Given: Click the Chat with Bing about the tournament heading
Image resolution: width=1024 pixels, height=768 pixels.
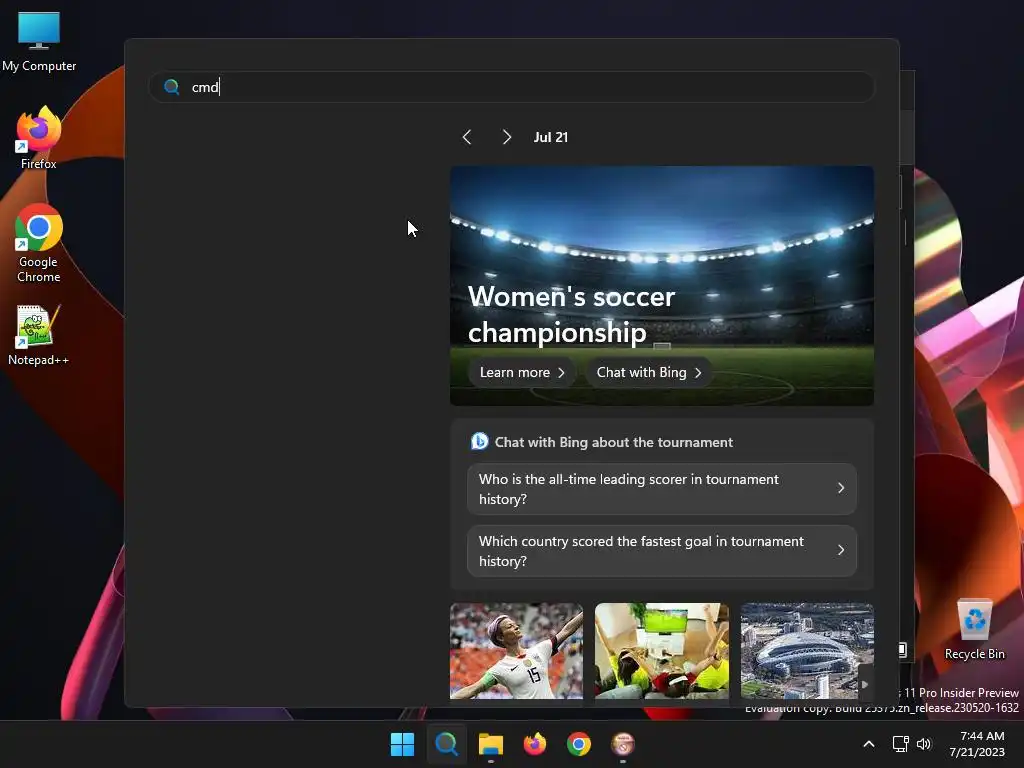Looking at the screenshot, I should pyautogui.click(x=613, y=442).
